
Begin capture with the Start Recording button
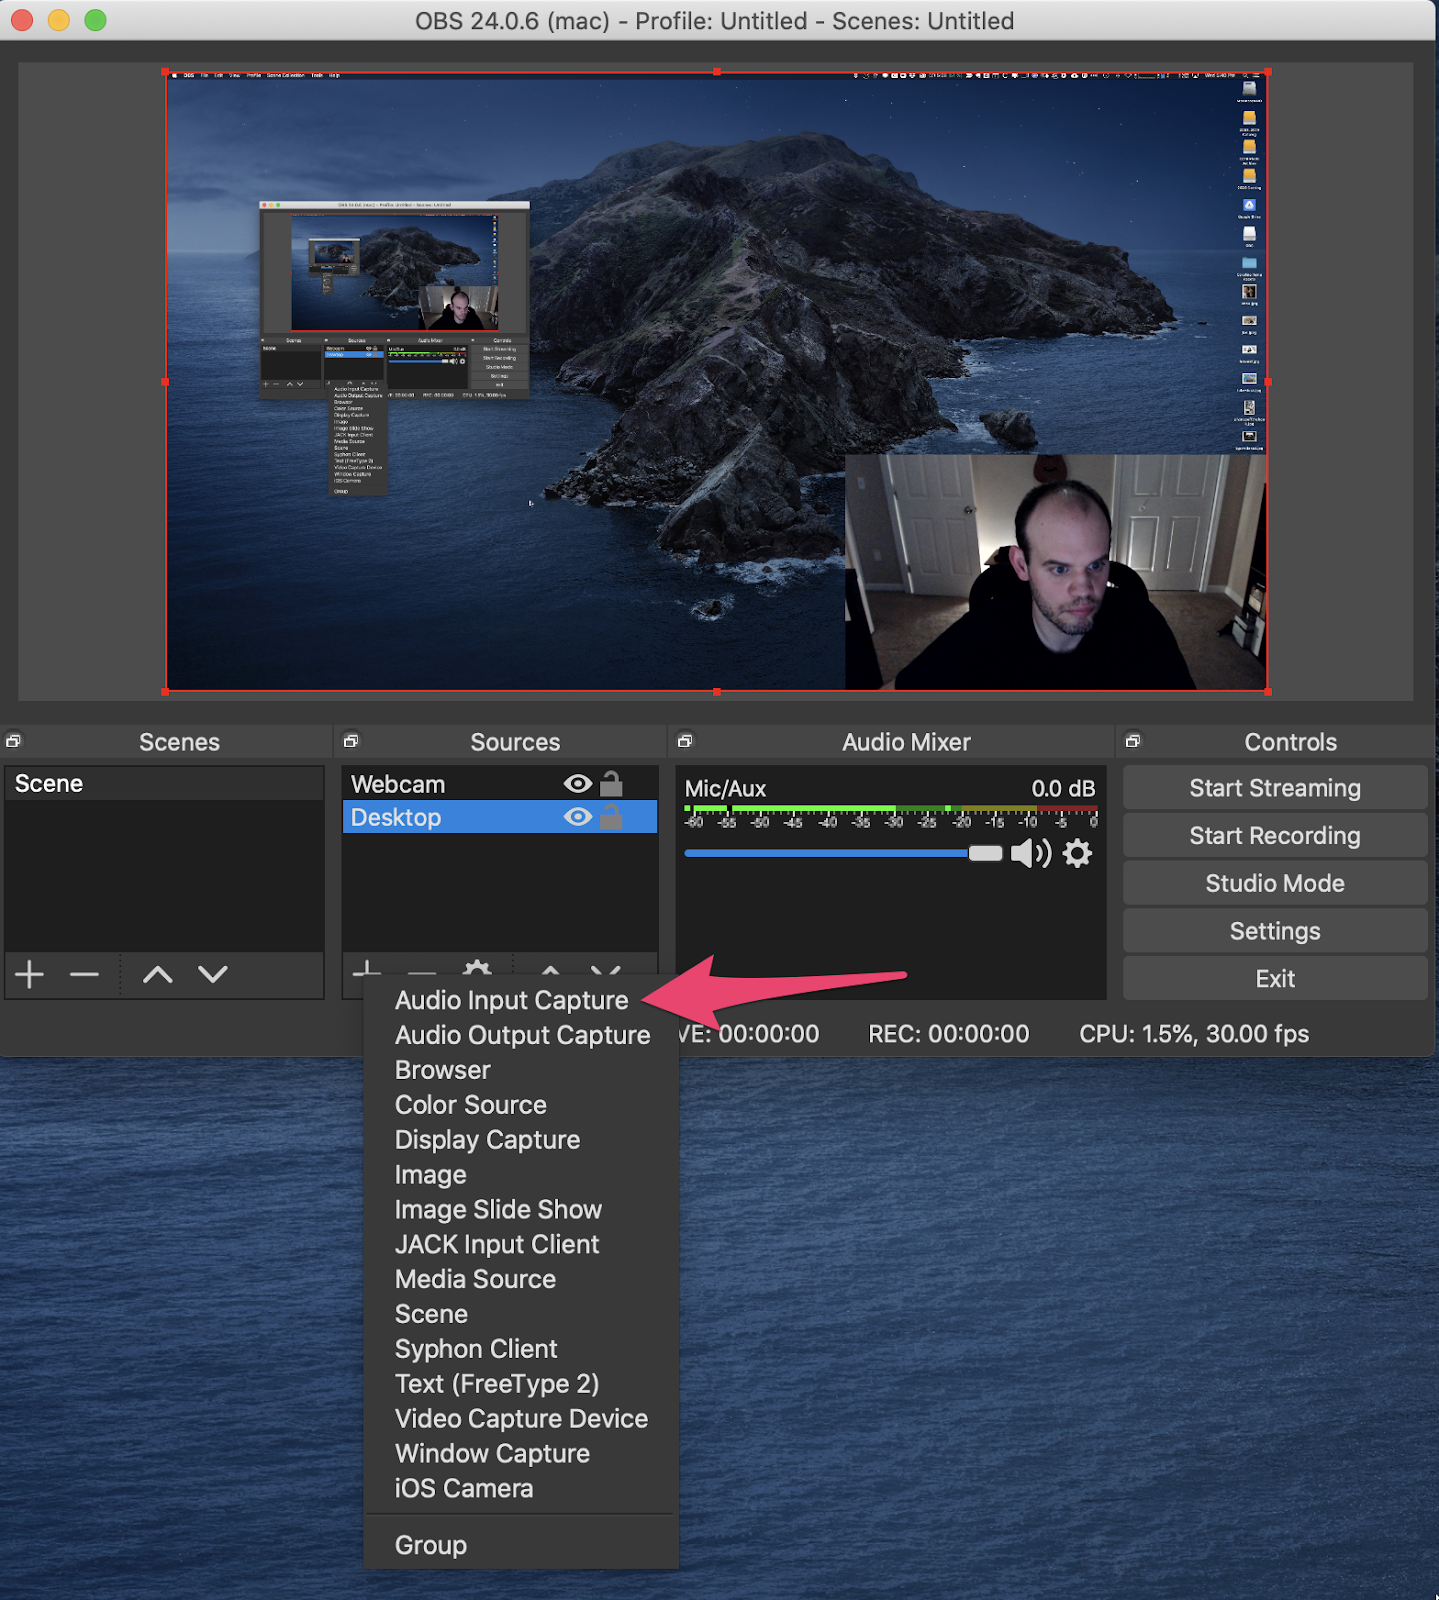click(1275, 836)
